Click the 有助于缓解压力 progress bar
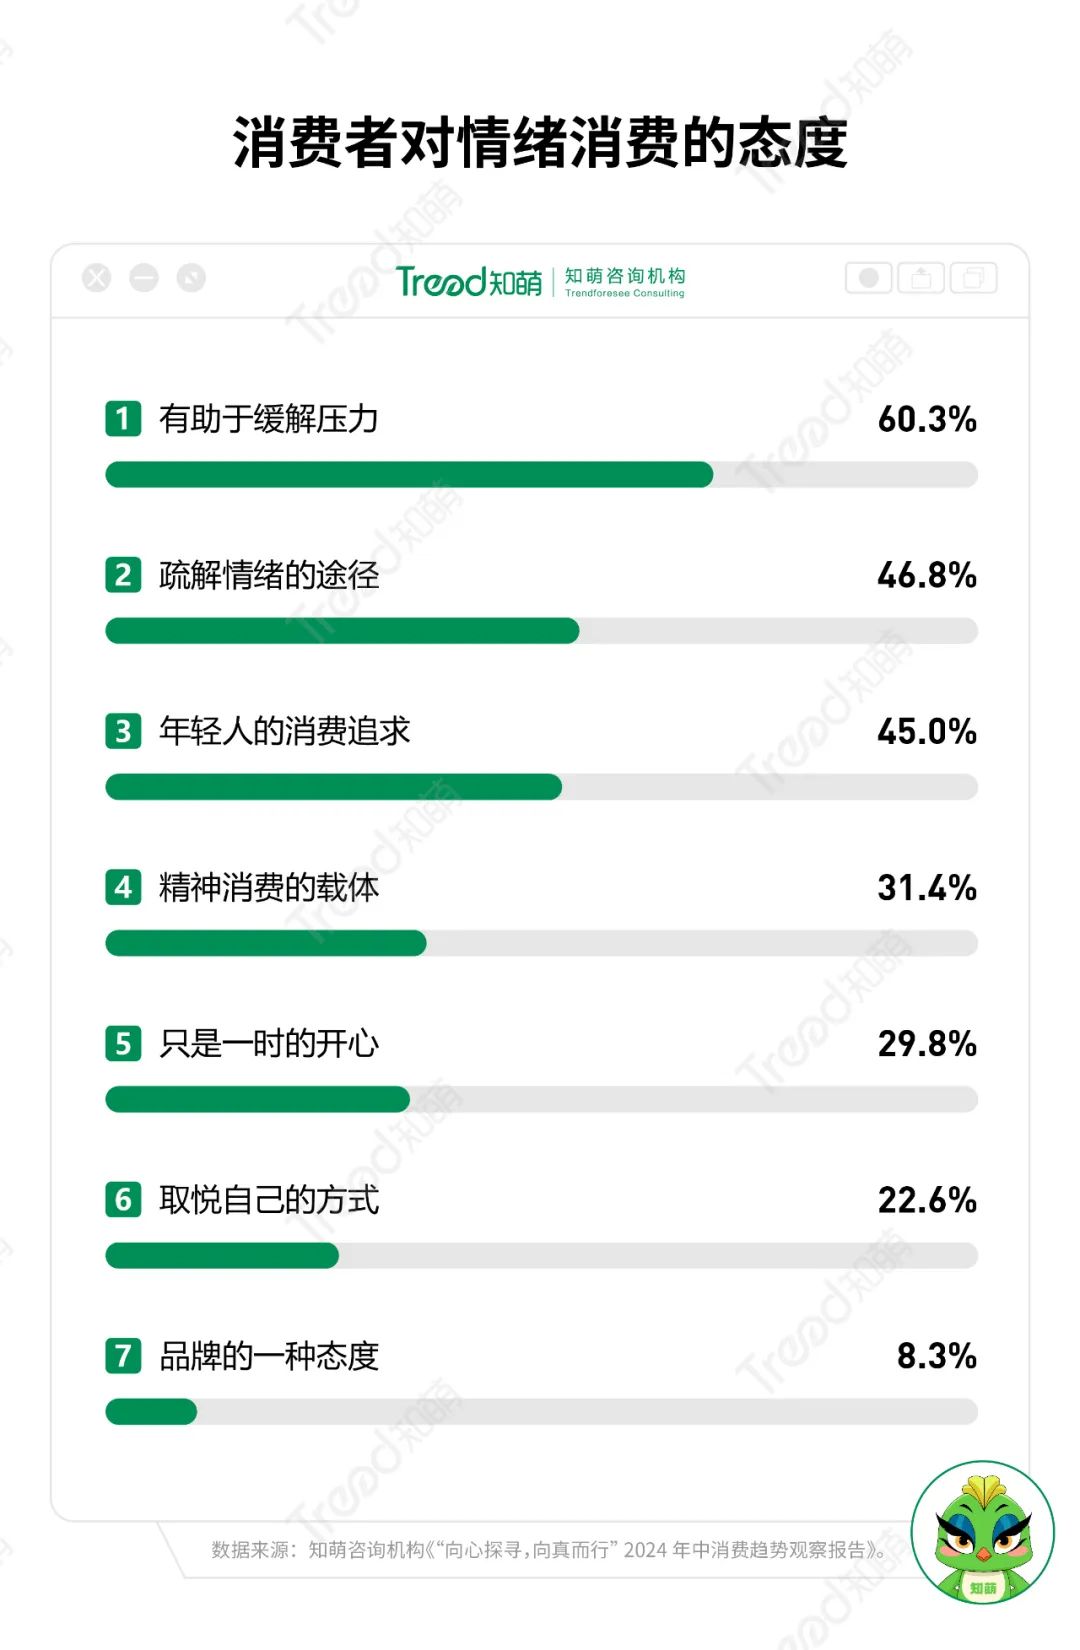The height and width of the screenshot is (1650, 1080). pos(541,475)
